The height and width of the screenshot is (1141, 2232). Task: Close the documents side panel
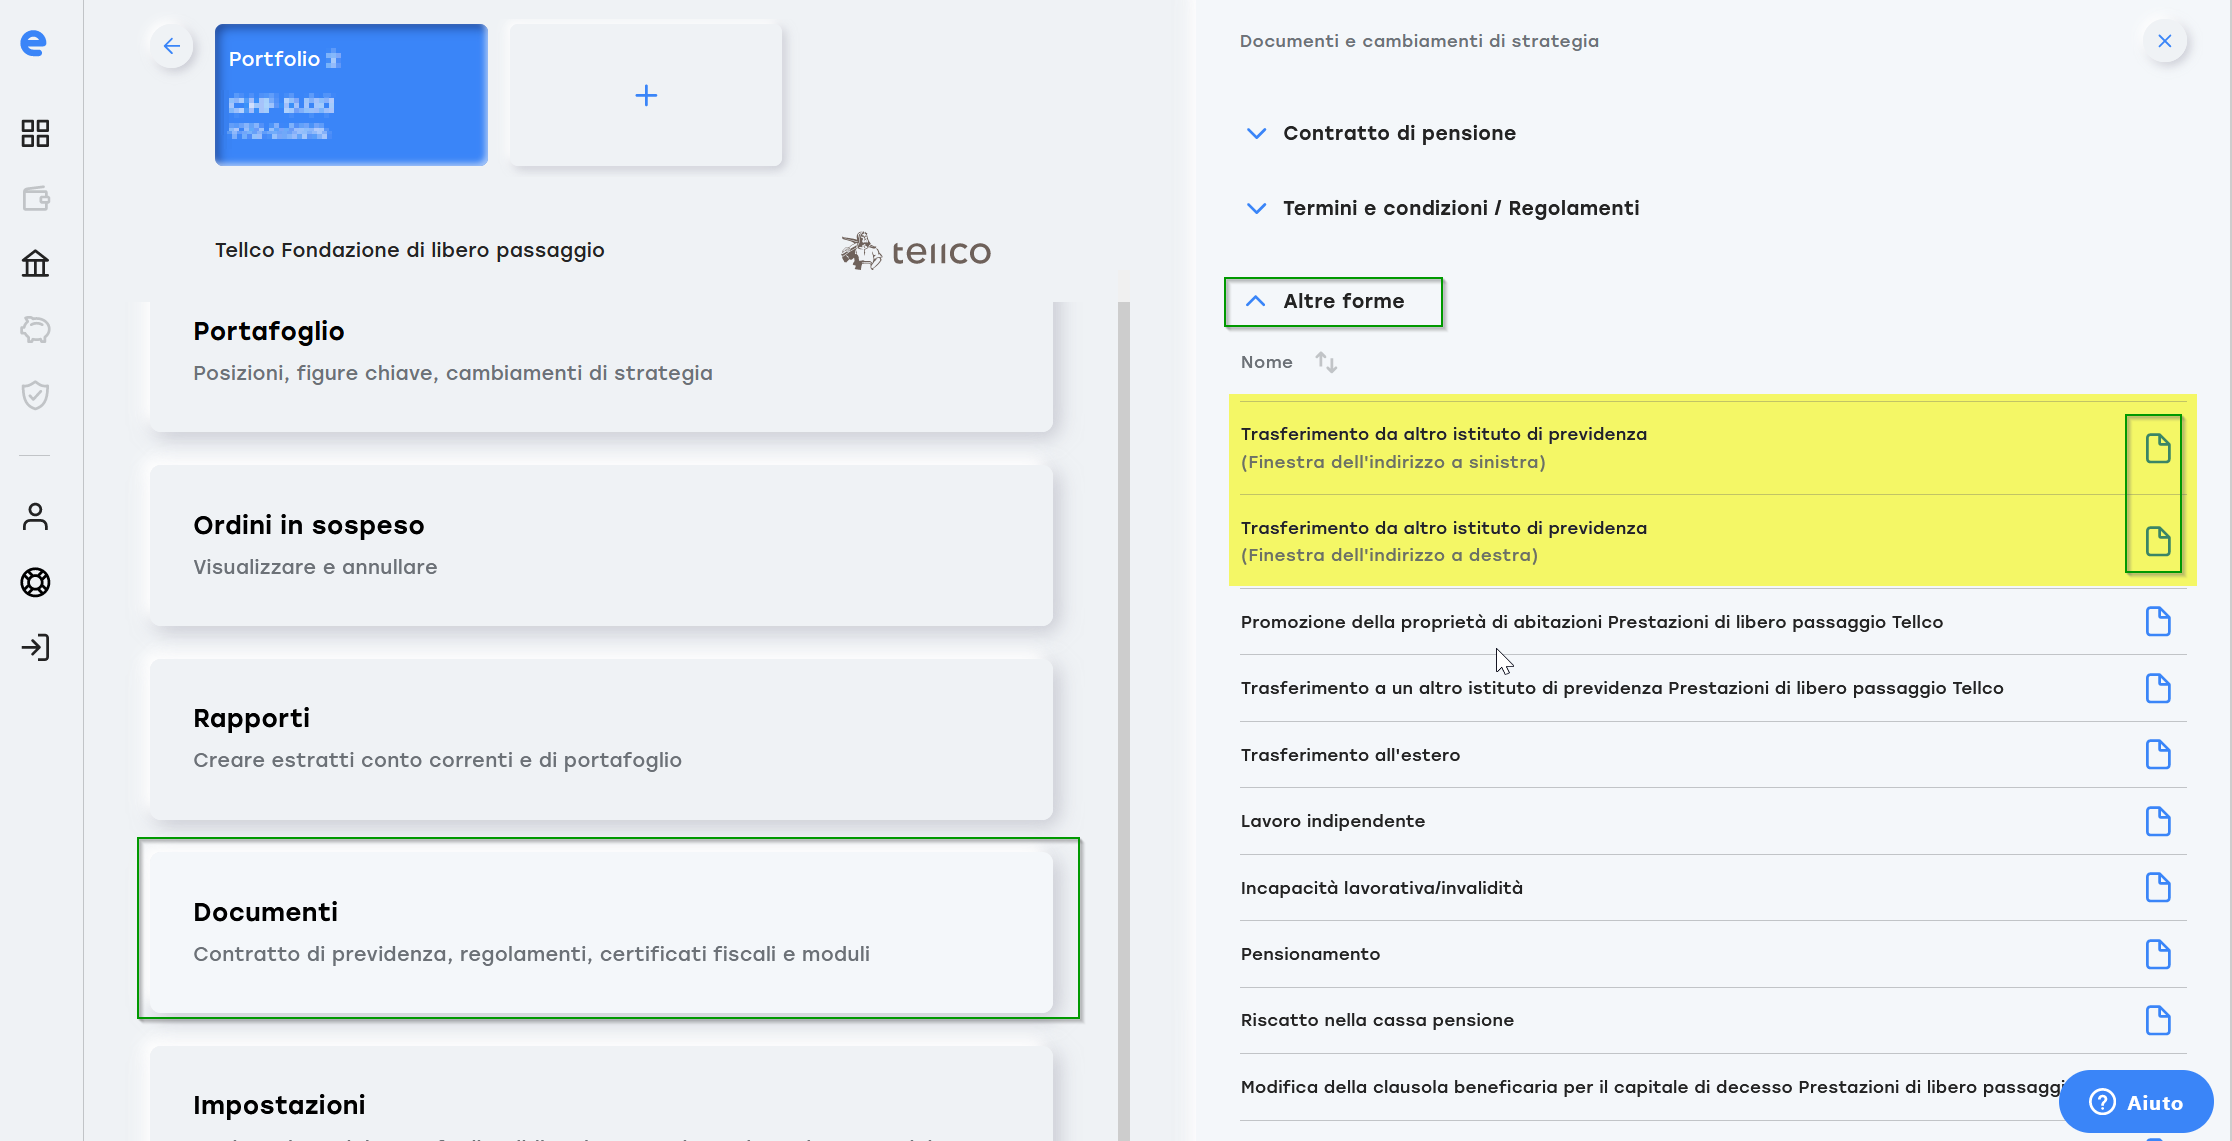pos(2164,41)
